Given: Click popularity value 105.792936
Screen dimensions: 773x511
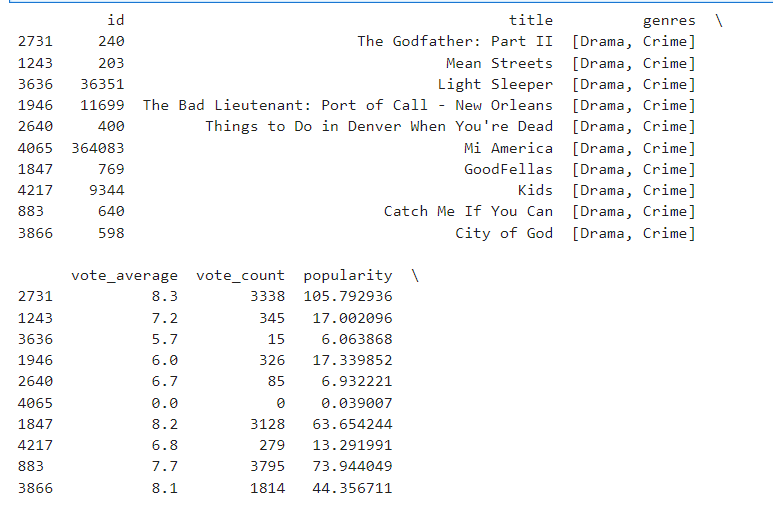Looking at the screenshot, I should (x=348, y=297).
